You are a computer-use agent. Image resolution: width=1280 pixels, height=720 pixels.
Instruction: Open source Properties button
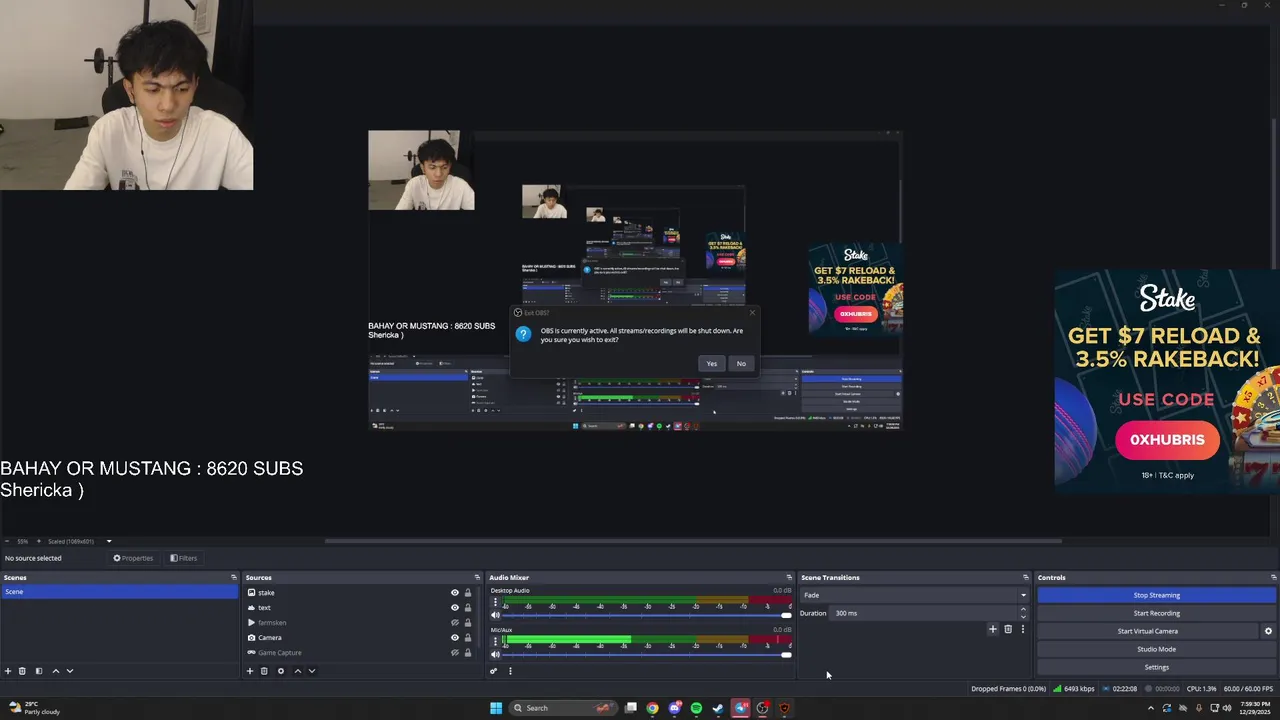click(133, 558)
